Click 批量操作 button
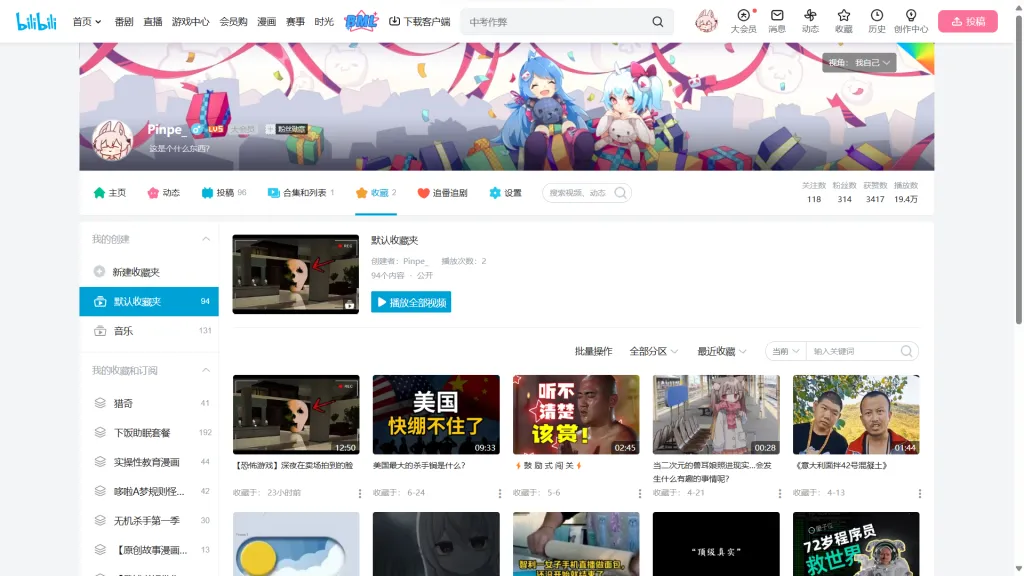Screen dimensions: 1024x576 pyautogui.click(x=593, y=351)
